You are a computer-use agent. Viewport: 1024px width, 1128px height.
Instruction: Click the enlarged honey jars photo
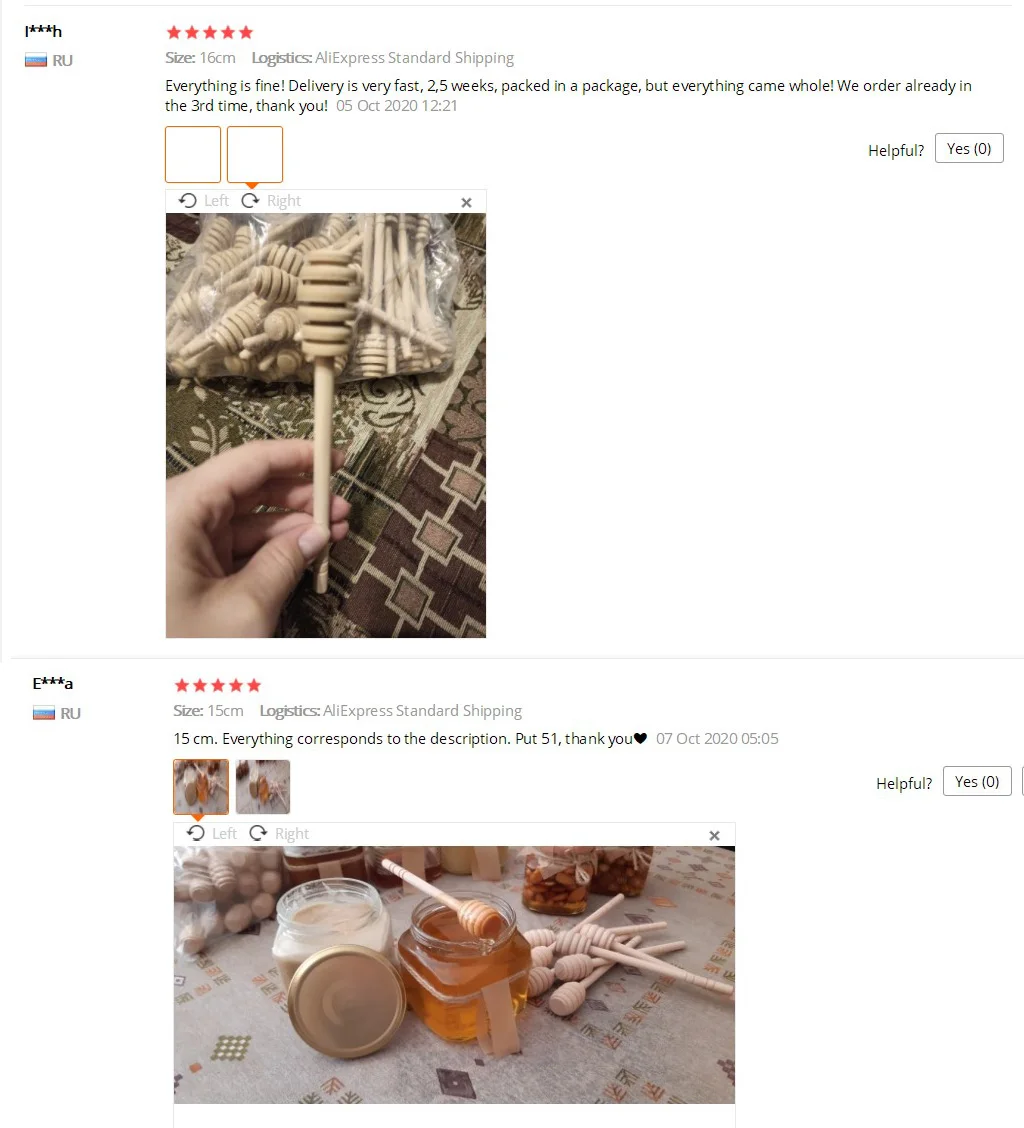(454, 975)
